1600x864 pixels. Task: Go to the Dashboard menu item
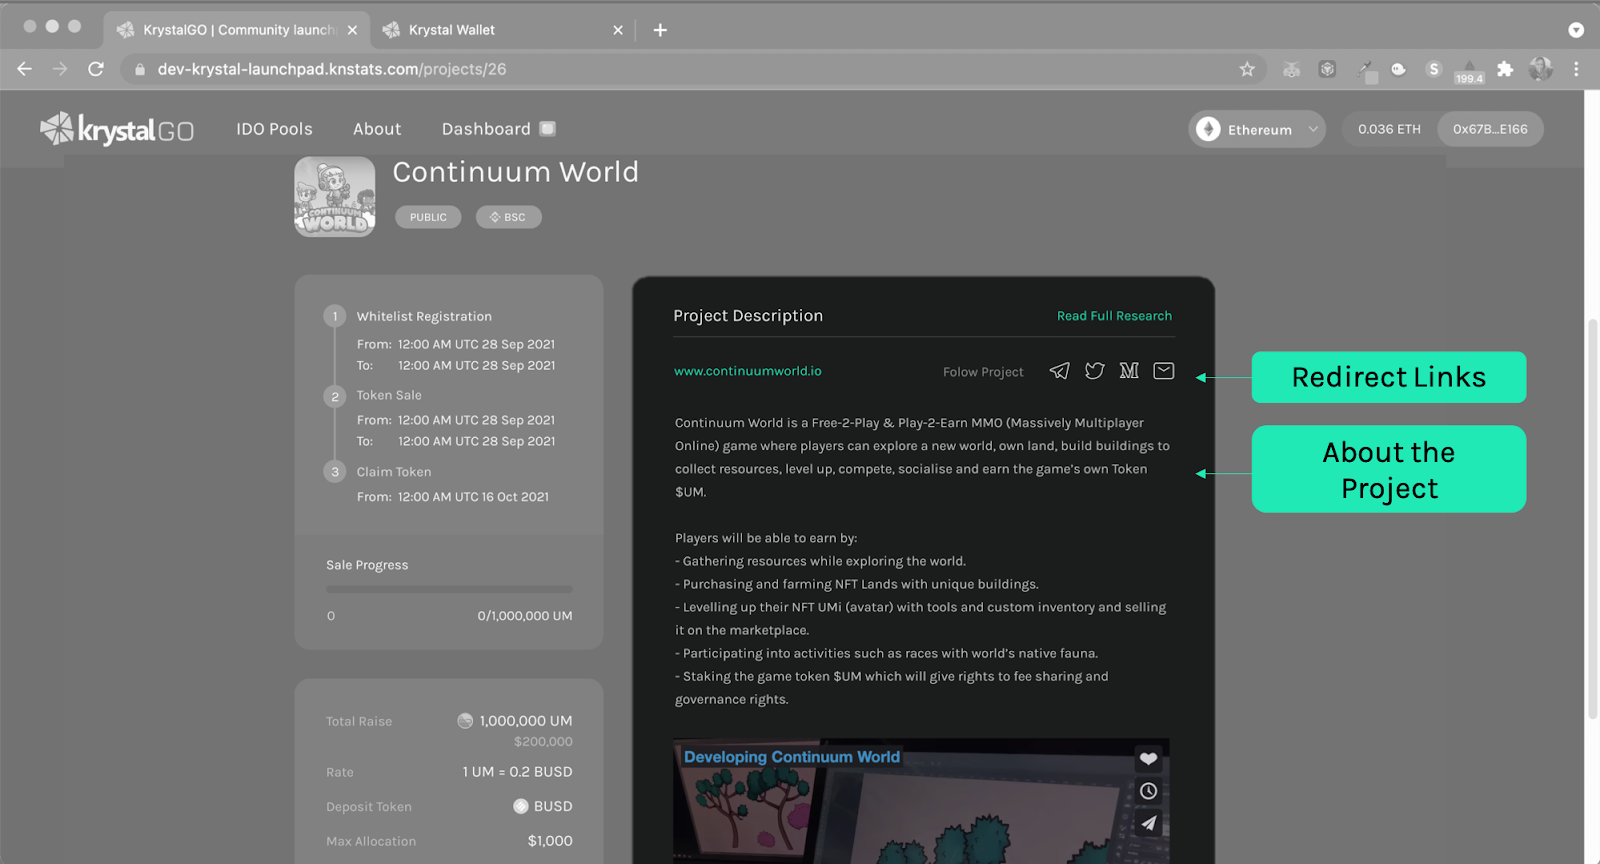486,129
